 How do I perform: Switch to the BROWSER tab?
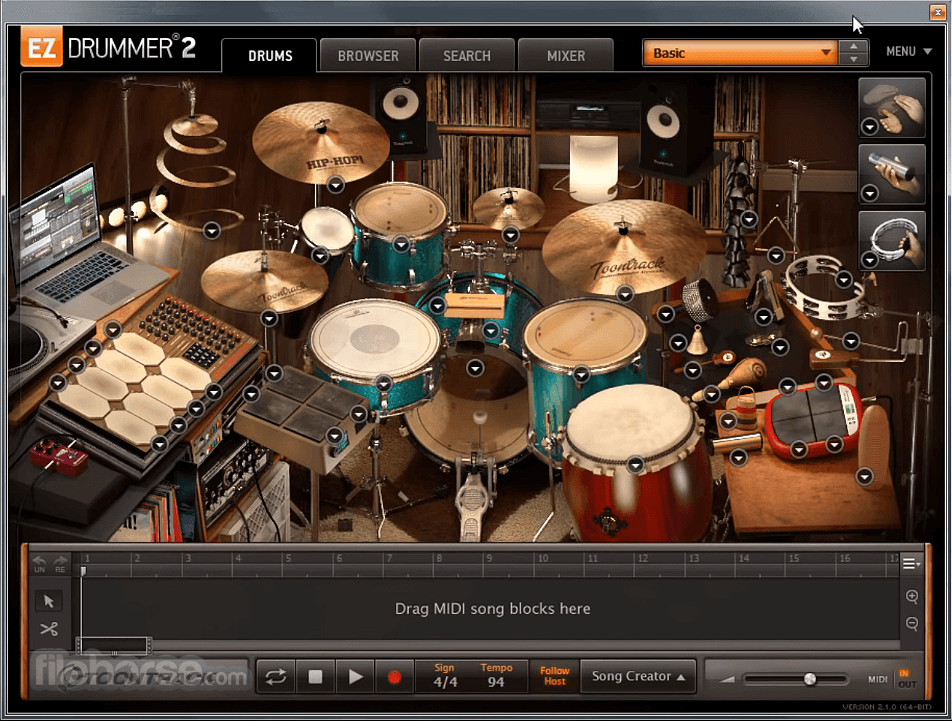click(x=368, y=56)
